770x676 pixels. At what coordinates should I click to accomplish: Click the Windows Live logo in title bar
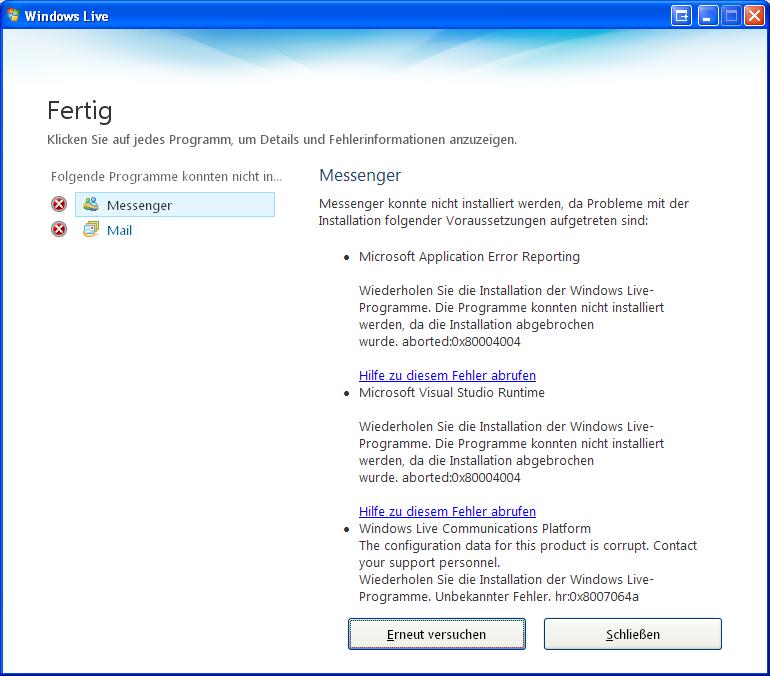coord(13,15)
